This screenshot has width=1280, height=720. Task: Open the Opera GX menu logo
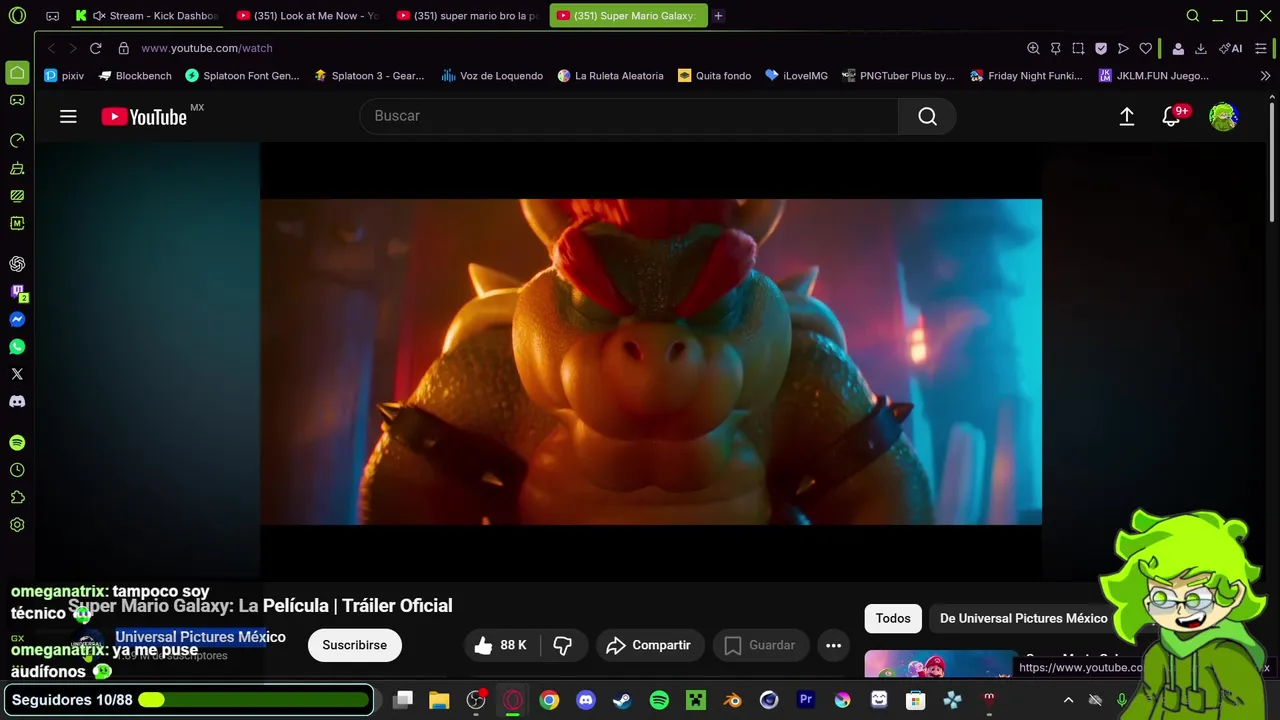pos(17,16)
